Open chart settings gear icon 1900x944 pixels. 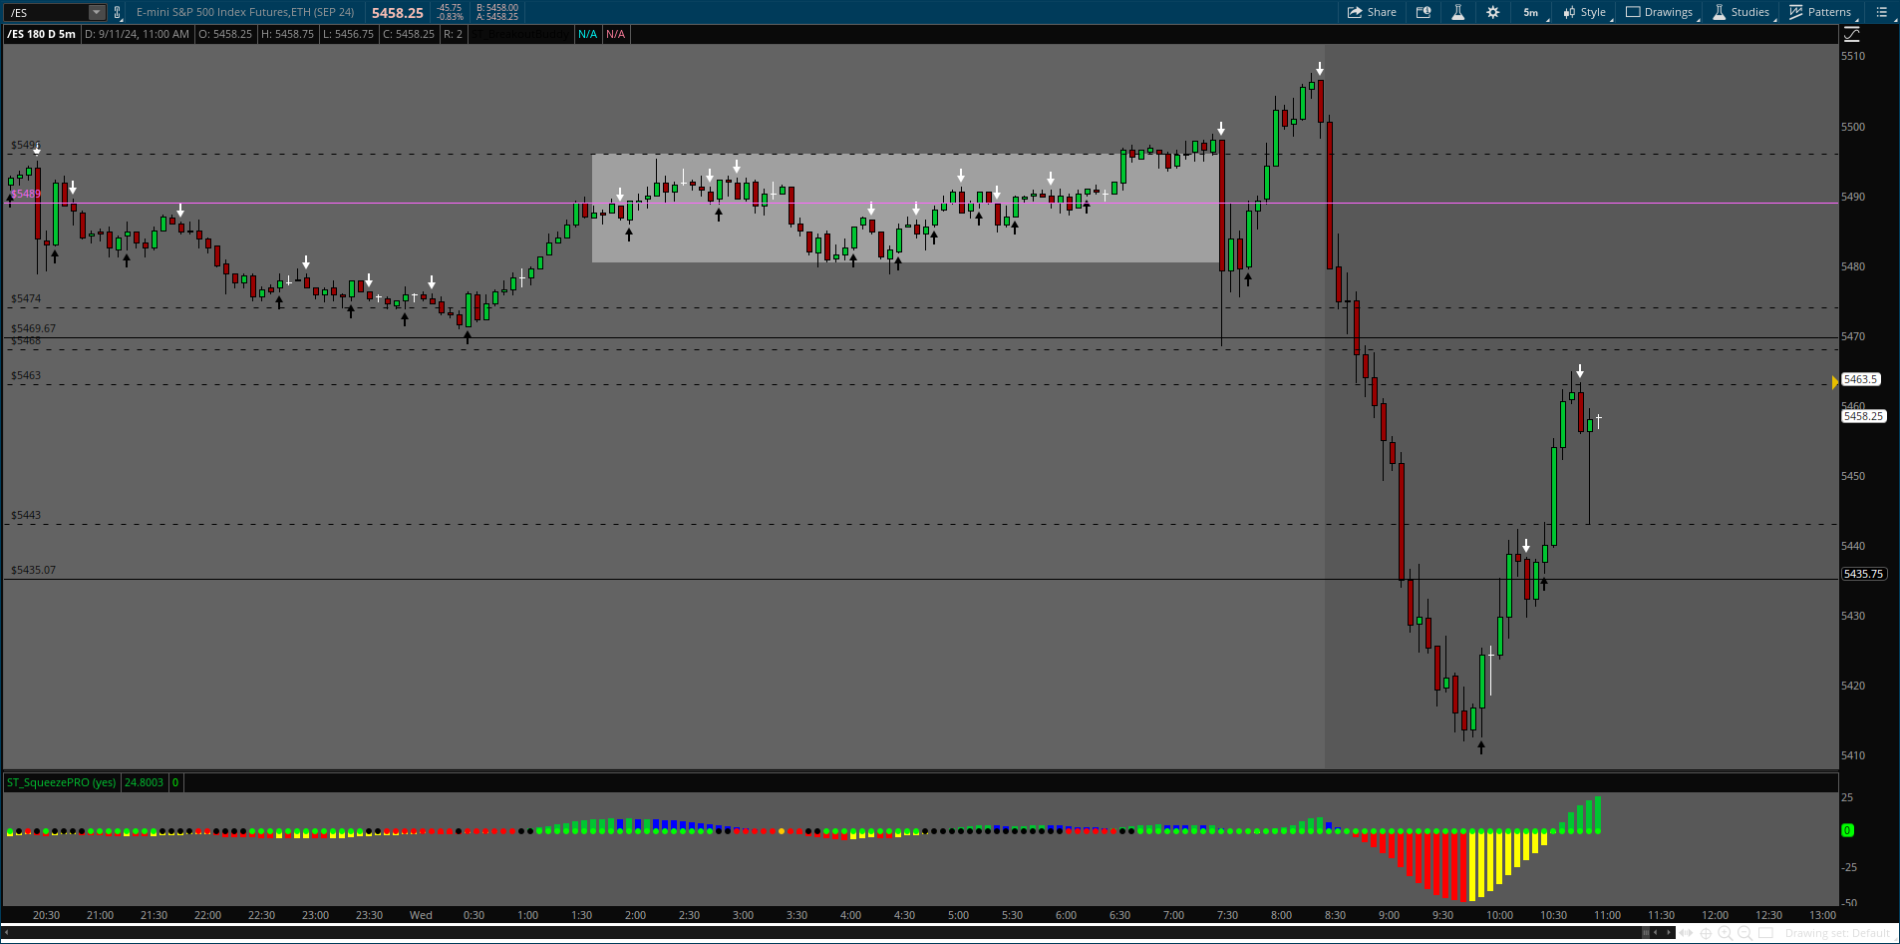pos(1493,12)
